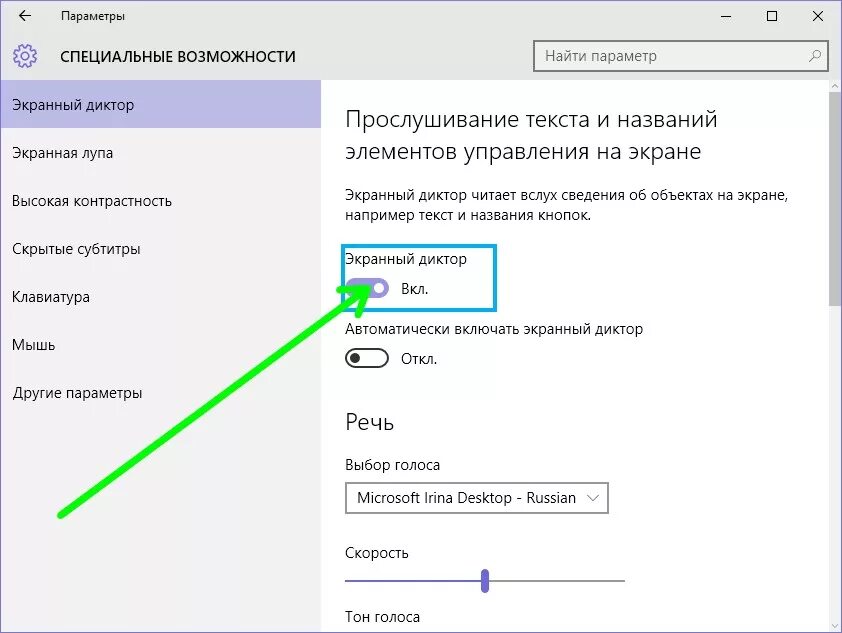Open 'Экранная лупа' section
The image size is (842, 633).
[x=161, y=153]
